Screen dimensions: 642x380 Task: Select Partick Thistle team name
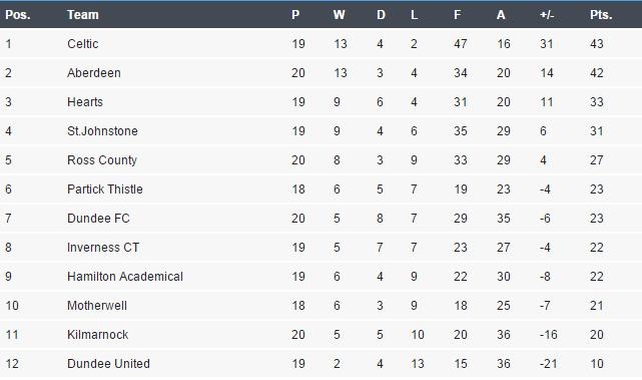point(105,189)
